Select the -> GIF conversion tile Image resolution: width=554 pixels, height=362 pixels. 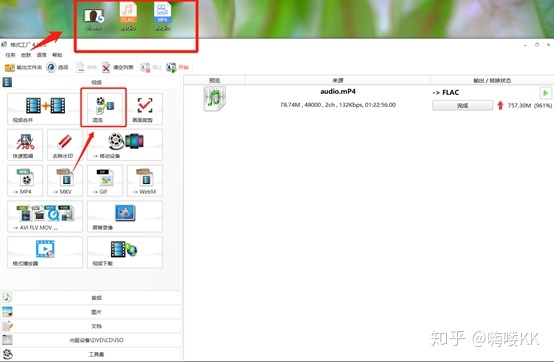click(x=105, y=180)
